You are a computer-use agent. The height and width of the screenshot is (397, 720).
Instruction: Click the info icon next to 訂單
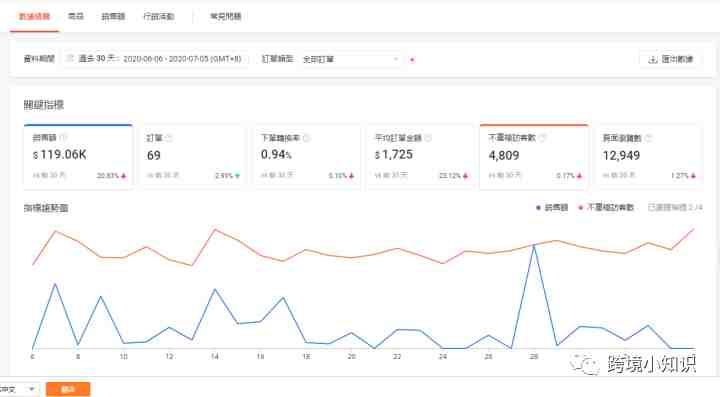coord(169,137)
